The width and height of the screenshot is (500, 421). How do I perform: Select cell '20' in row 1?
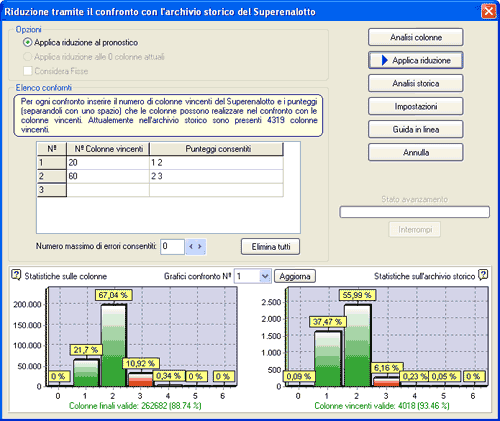108,163
